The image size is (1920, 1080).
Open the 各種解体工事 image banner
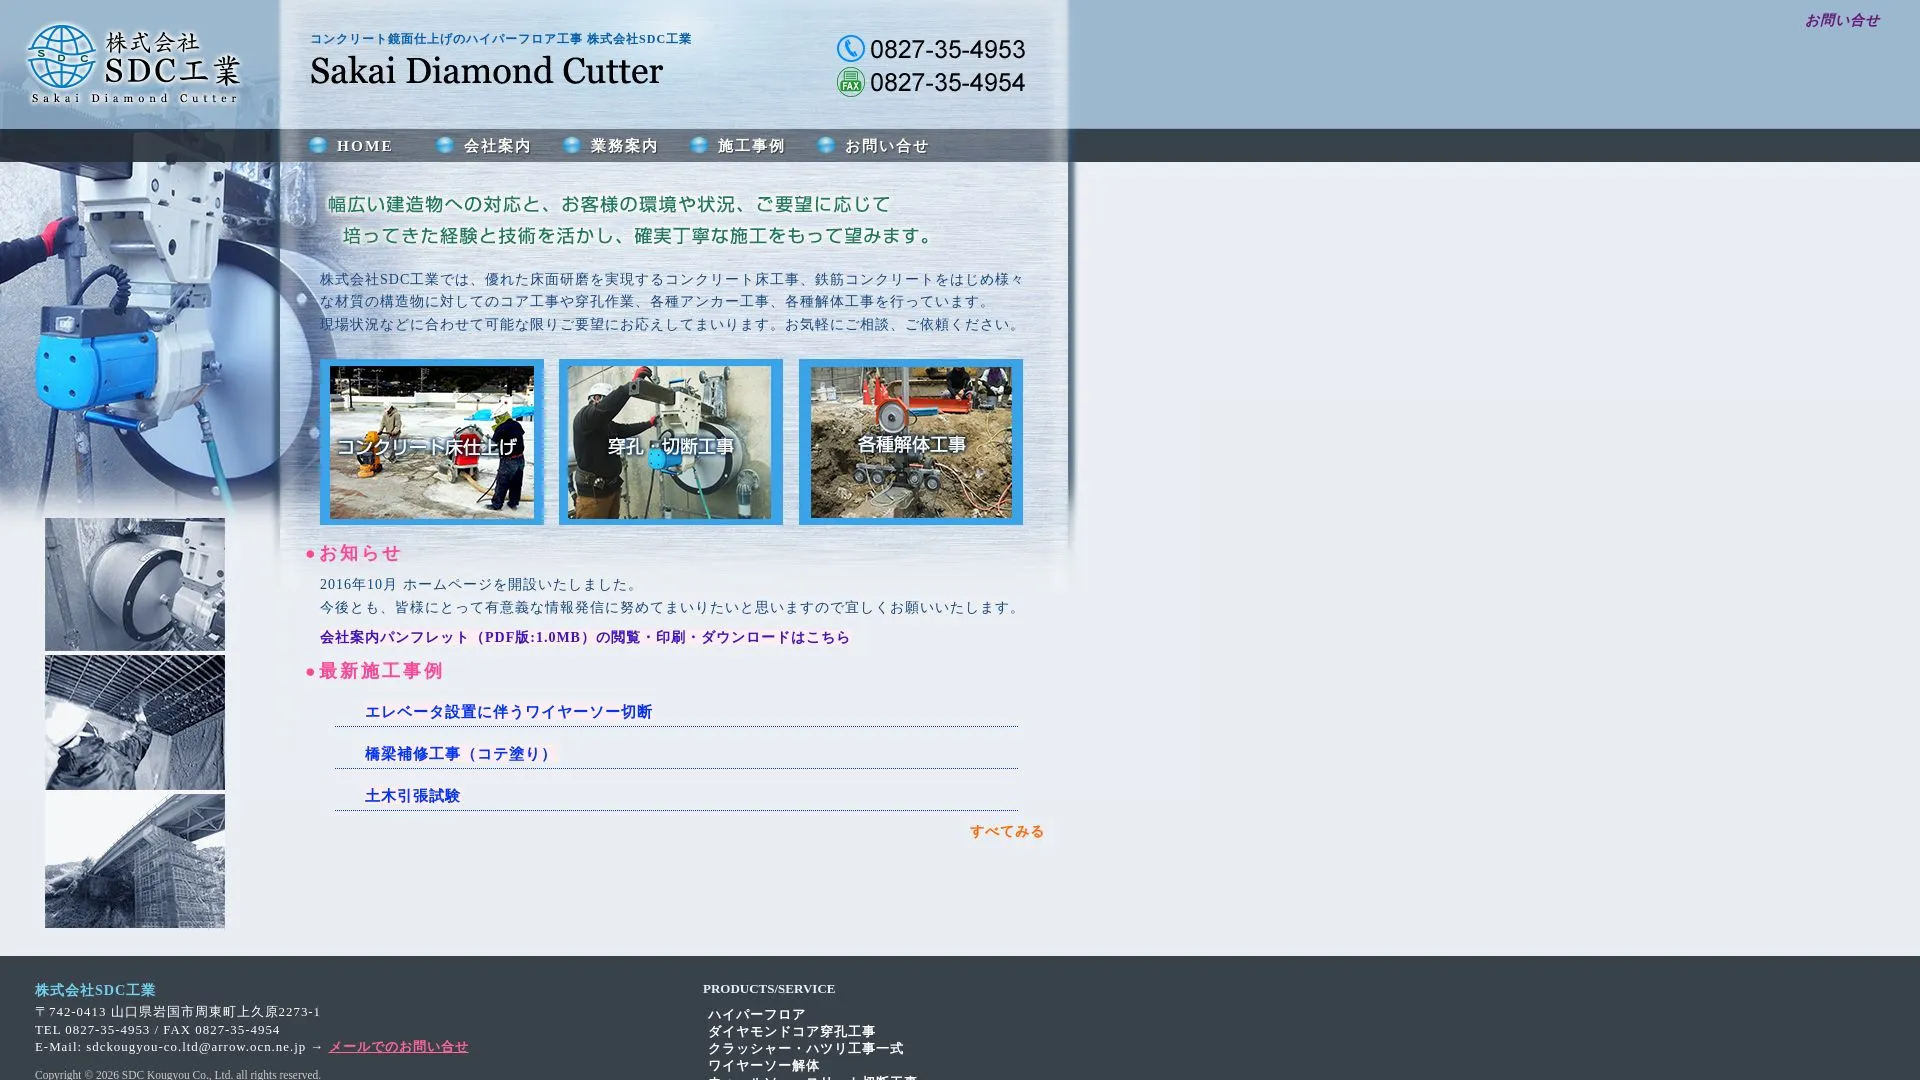pos(911,442)
